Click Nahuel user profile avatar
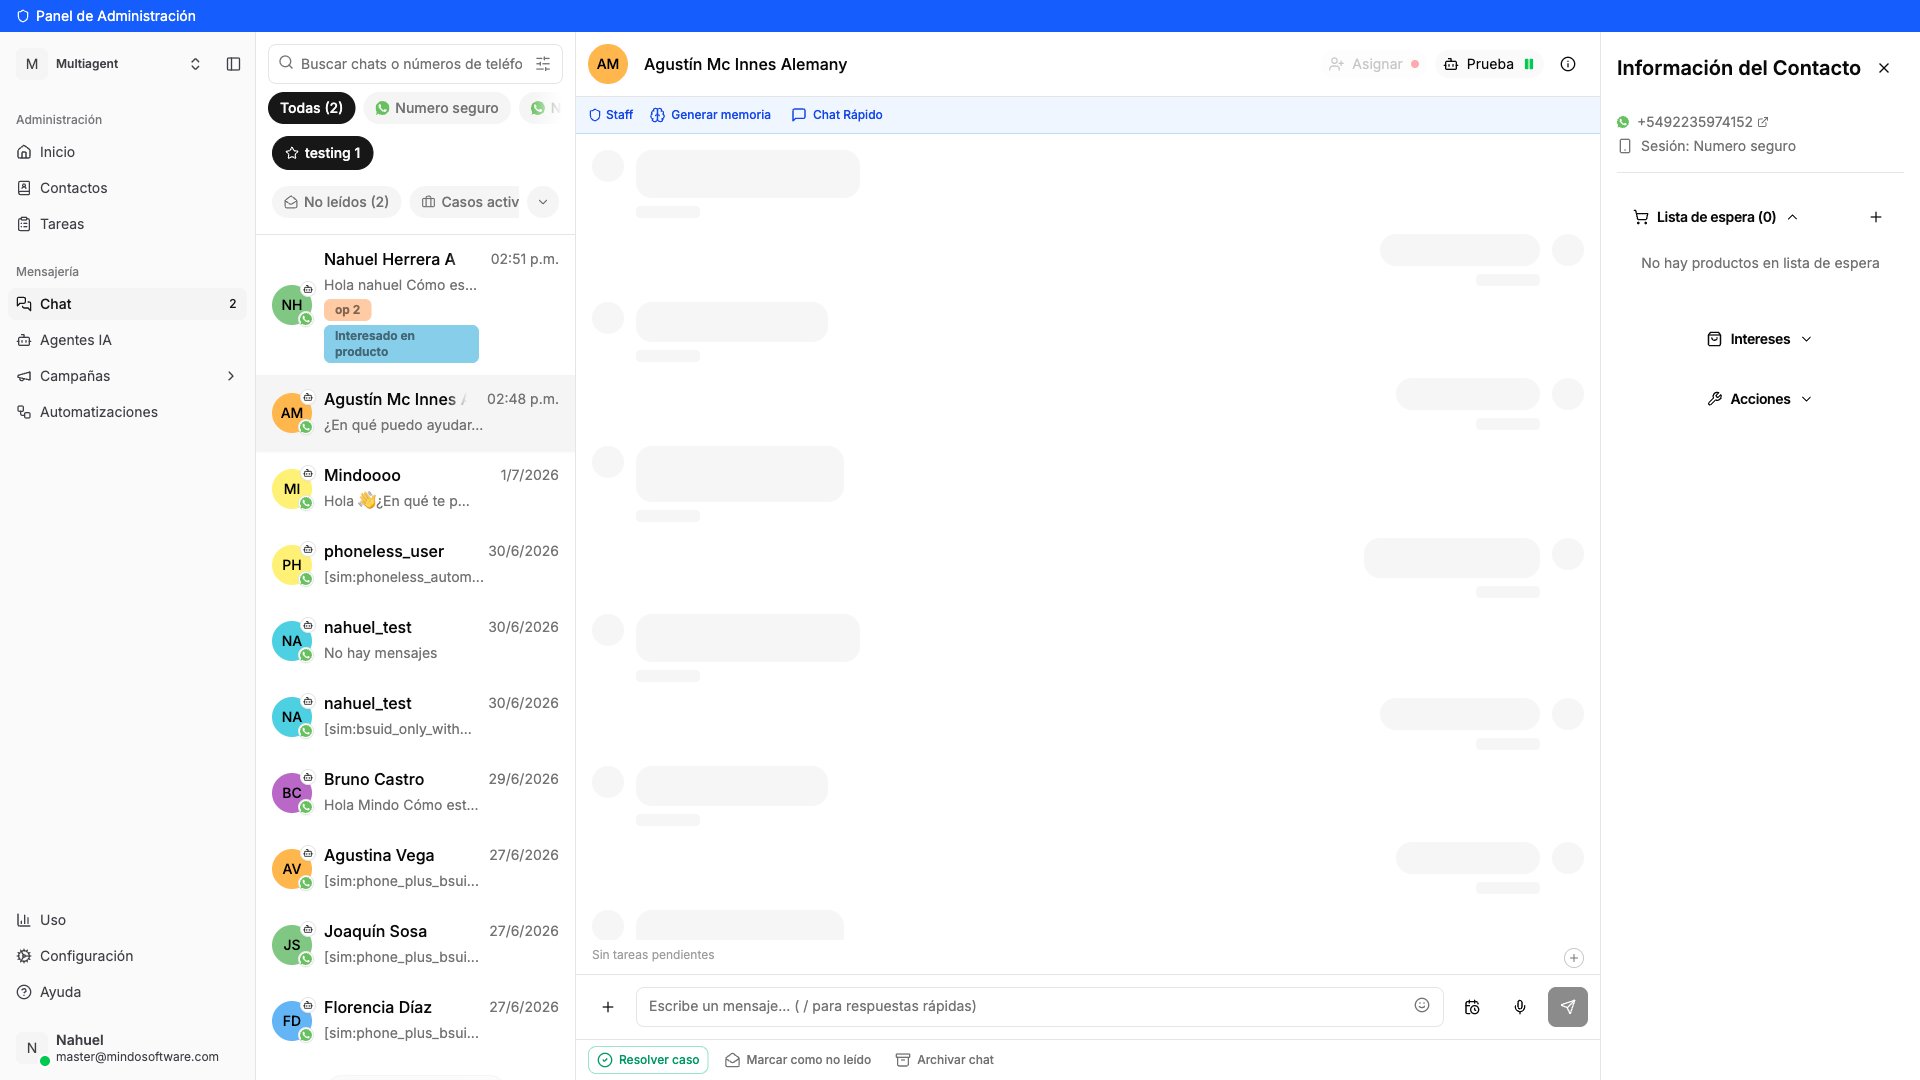 32,1048
